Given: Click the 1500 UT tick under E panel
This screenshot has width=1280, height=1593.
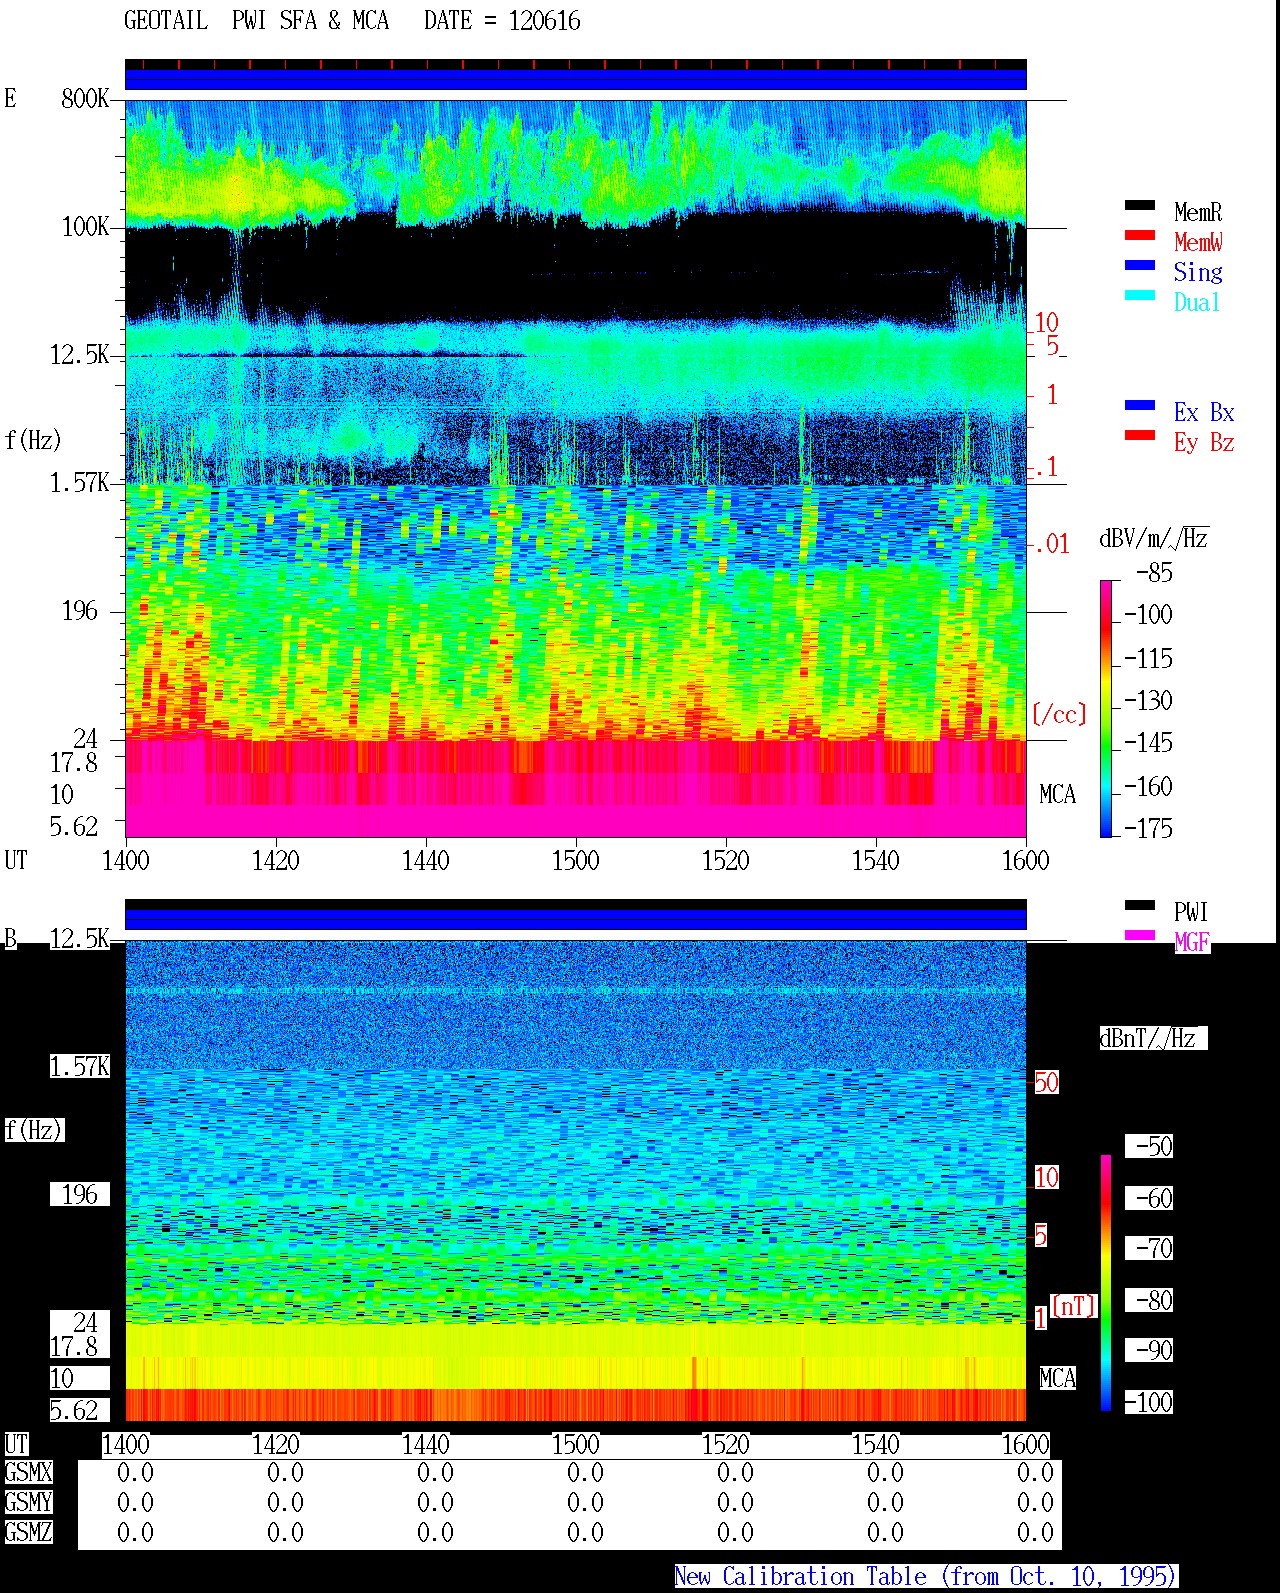Looking at the screenshot, I should (x=576, y=860).
